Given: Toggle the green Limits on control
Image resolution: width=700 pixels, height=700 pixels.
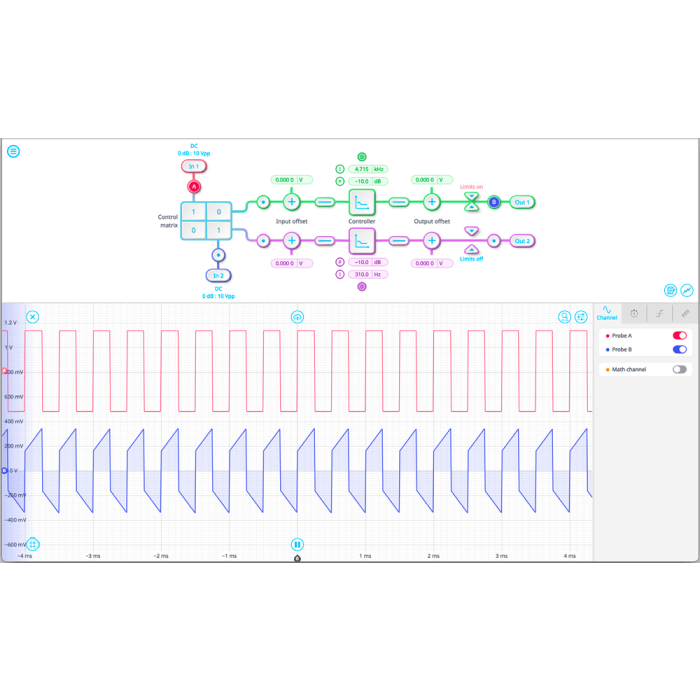Looking at the screenshot, I should [x=472, y=201].
